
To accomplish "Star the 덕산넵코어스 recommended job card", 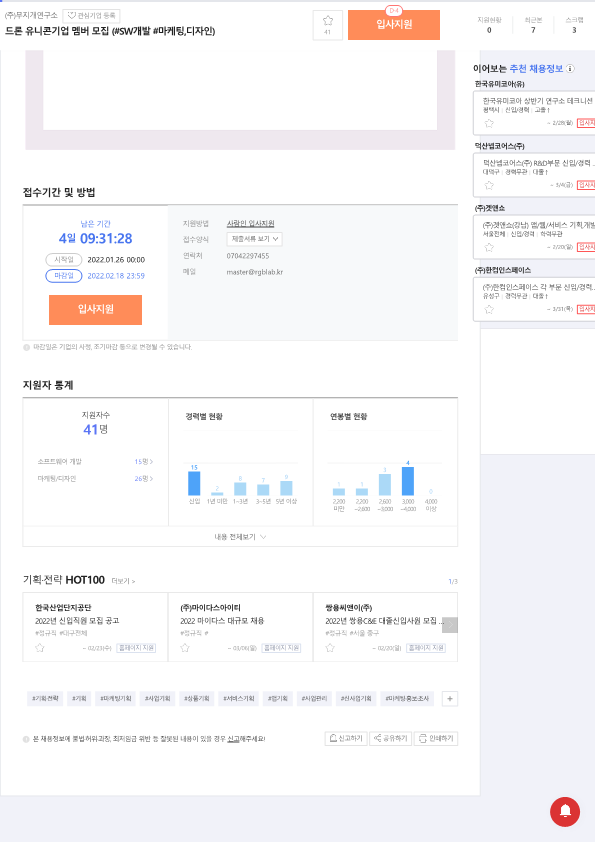I will (x=489, y=185).
